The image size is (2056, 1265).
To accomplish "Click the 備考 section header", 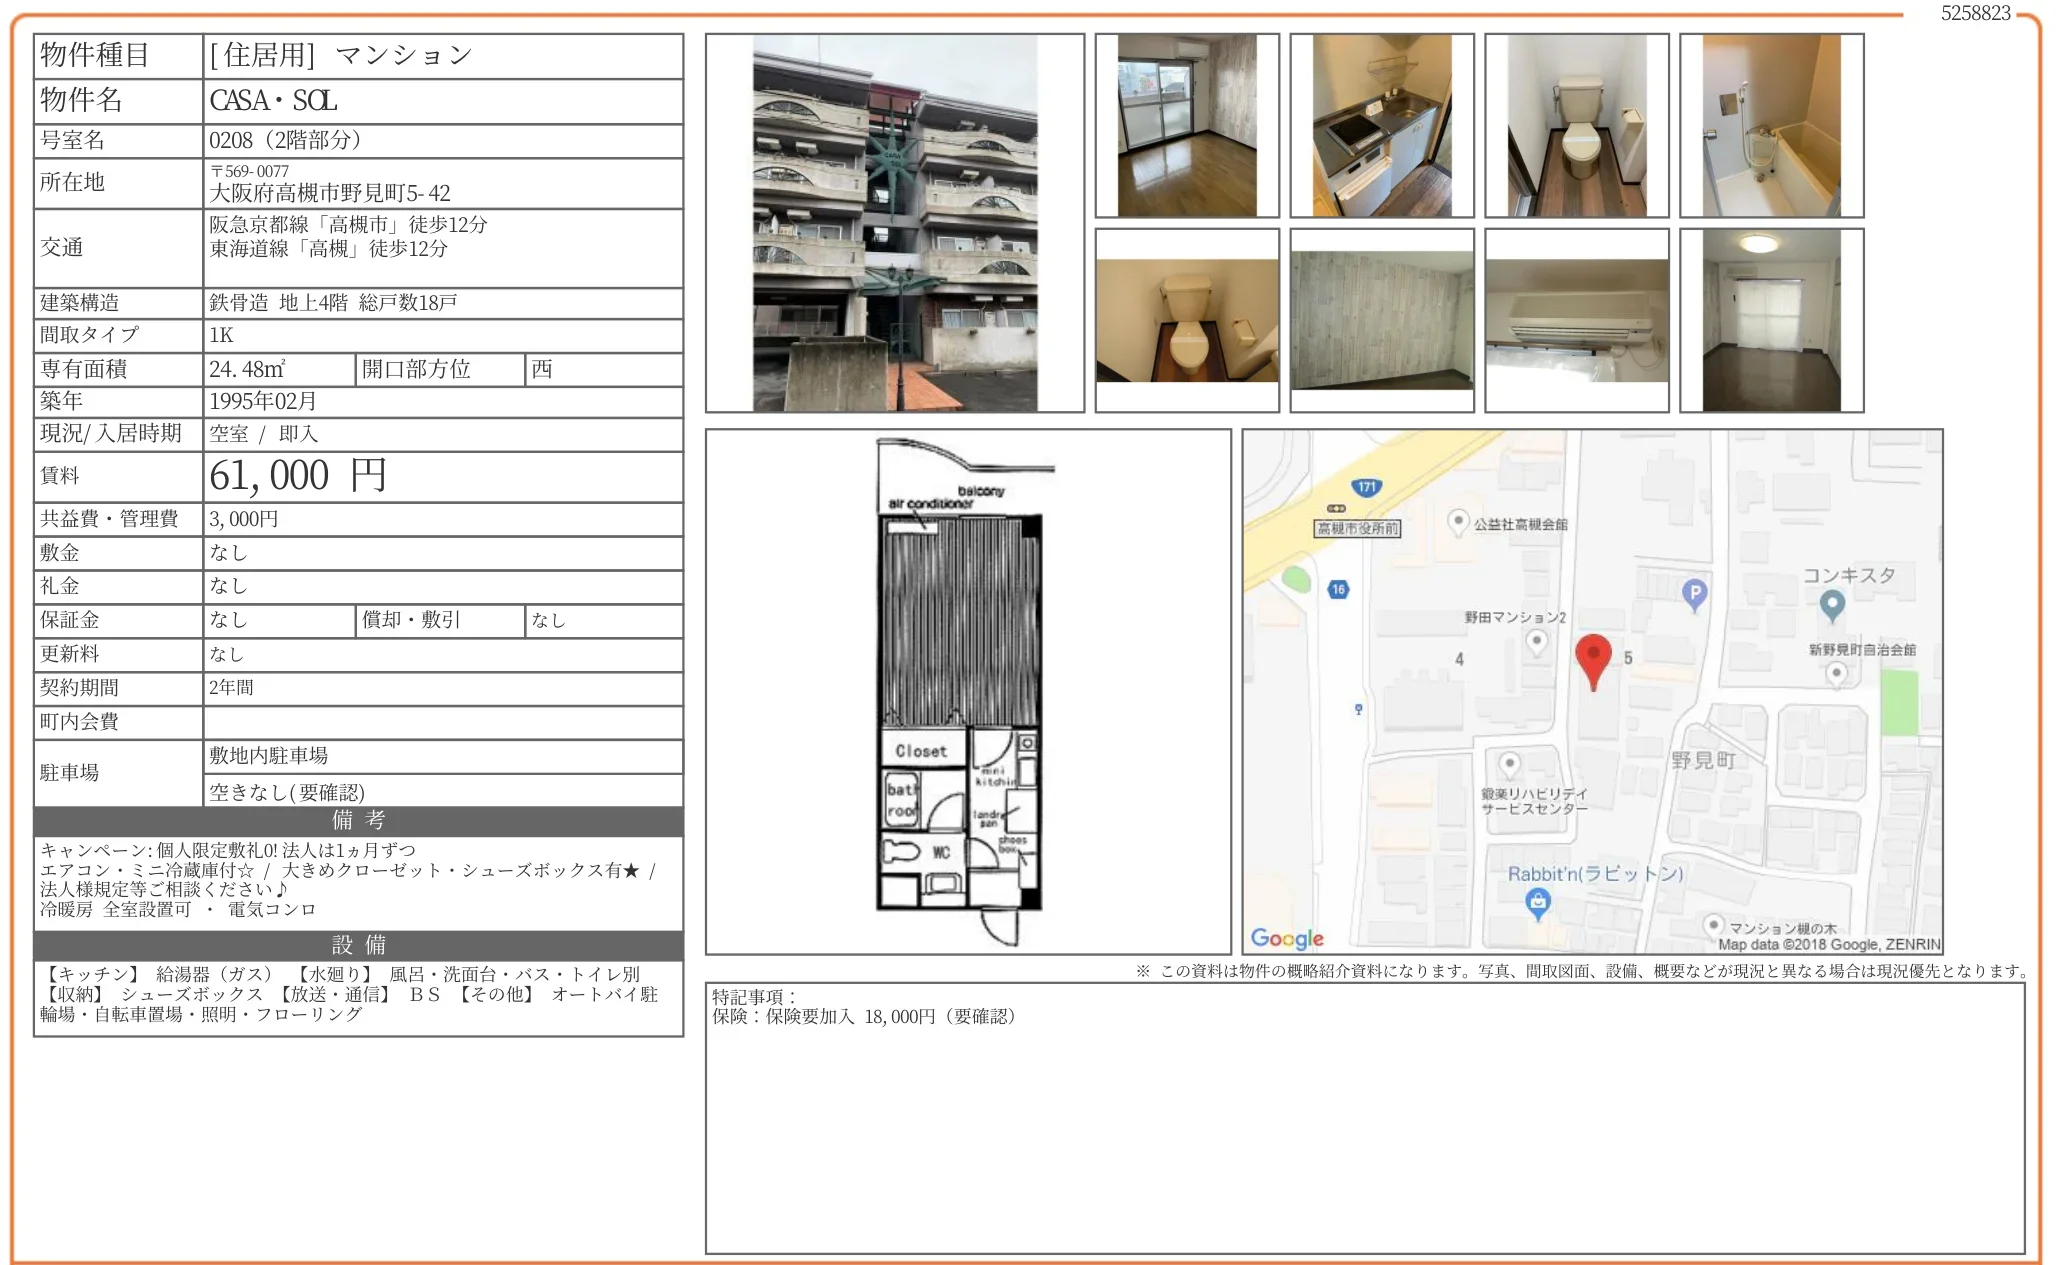I will pyautogui.click(x=358, y=821).
